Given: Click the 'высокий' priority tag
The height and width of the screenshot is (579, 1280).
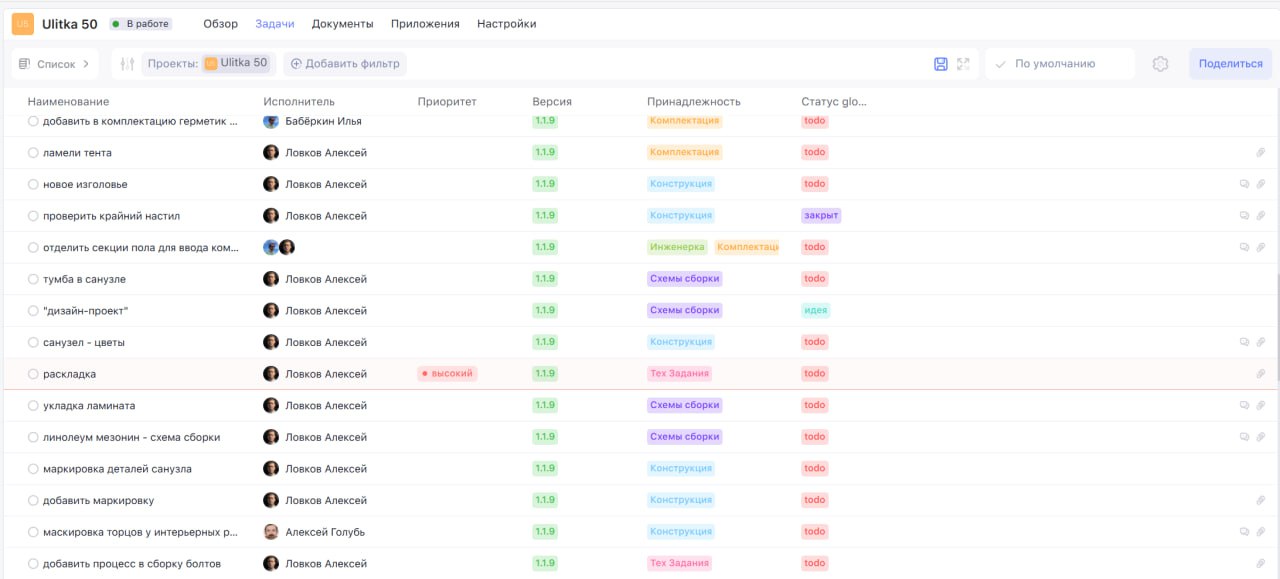Looking at the screenshot, I should 447,374.
